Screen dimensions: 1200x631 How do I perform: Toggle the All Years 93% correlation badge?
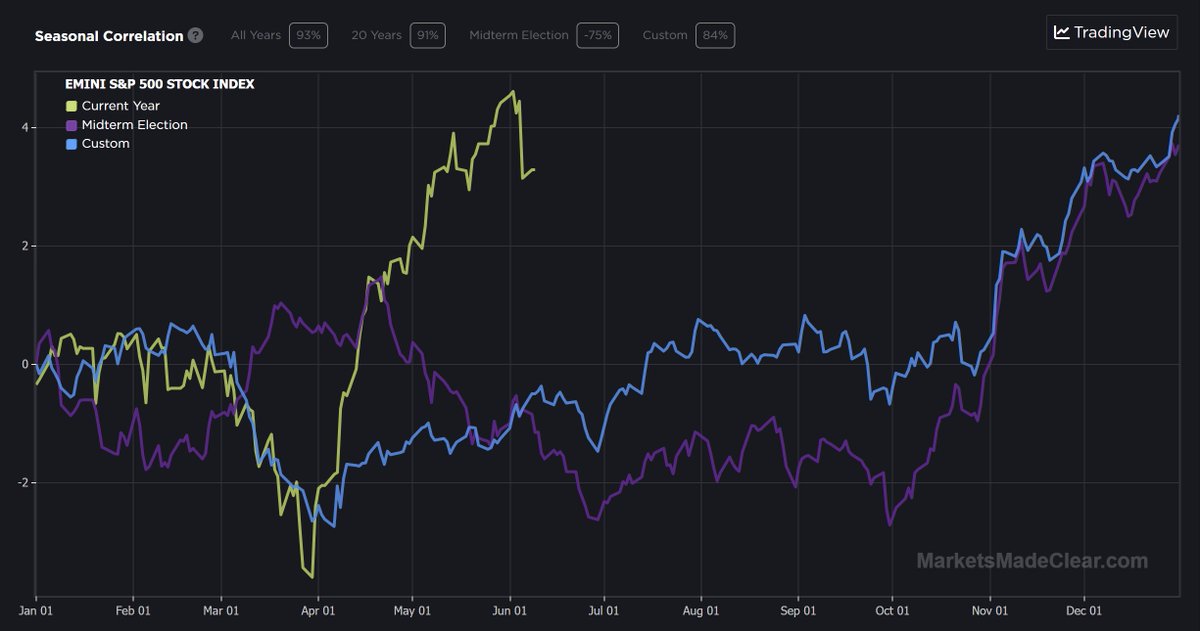308,35
